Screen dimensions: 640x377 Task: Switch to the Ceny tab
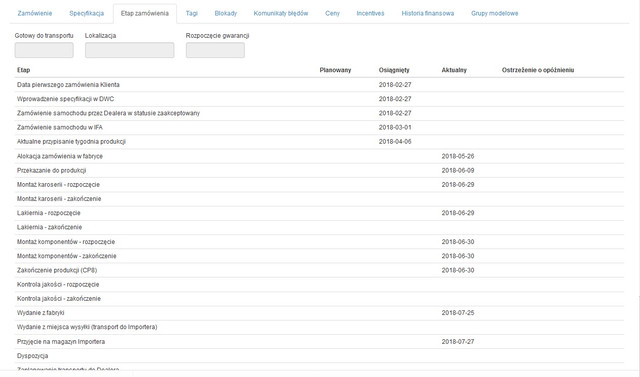click(332, 13)
